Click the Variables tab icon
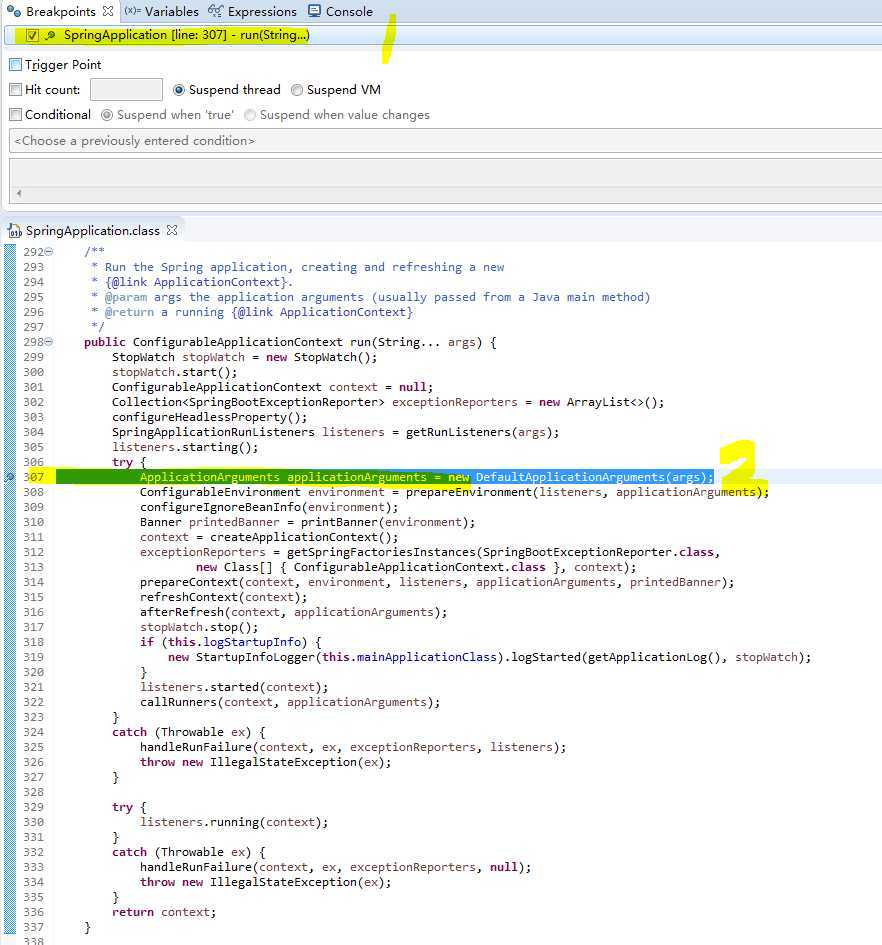Screen dimensions: 882x945 pos(132,11)
